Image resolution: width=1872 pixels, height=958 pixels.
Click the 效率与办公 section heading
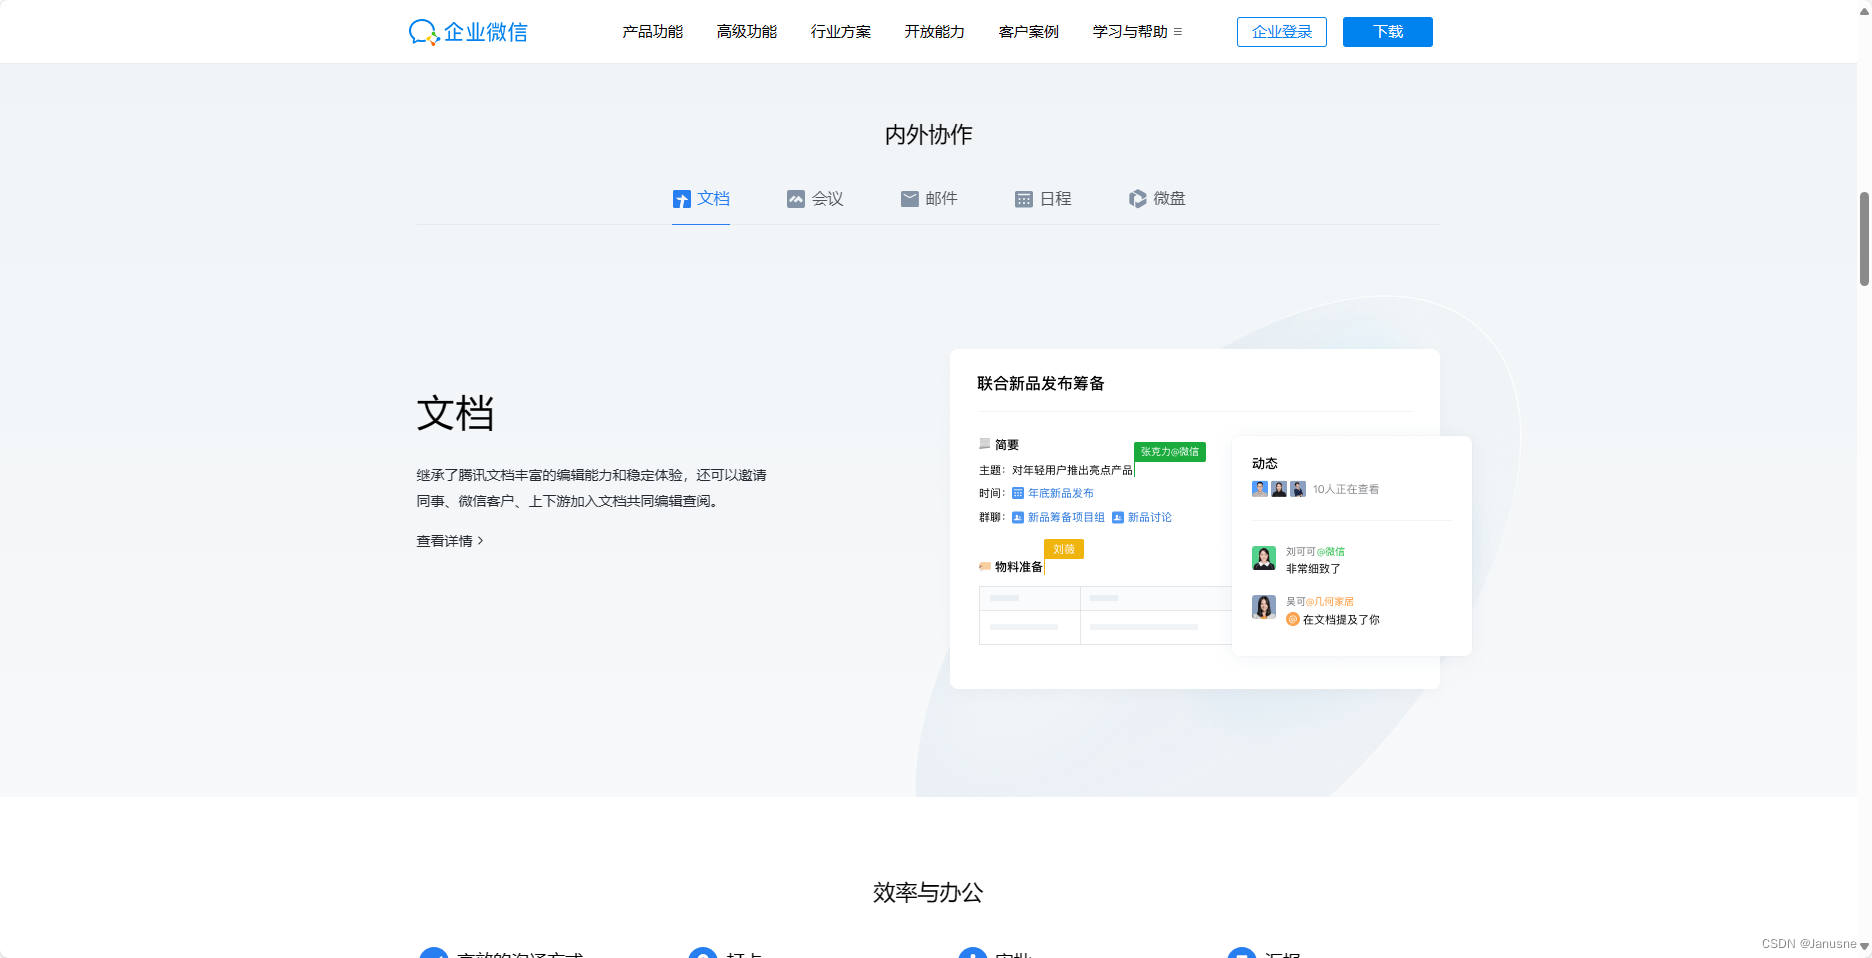[x=928, y=892]
